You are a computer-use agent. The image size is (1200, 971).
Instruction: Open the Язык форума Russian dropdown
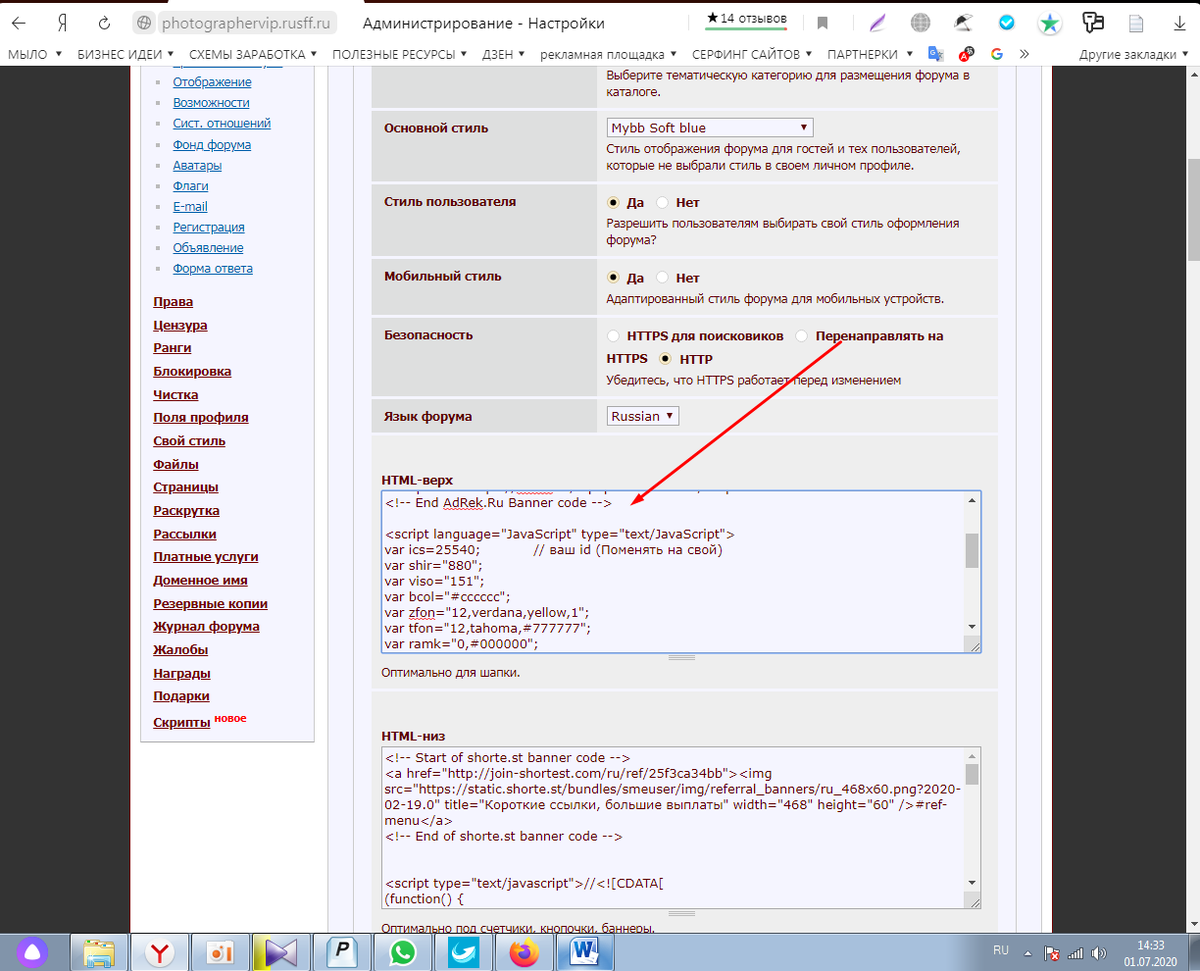coord(643,416)
